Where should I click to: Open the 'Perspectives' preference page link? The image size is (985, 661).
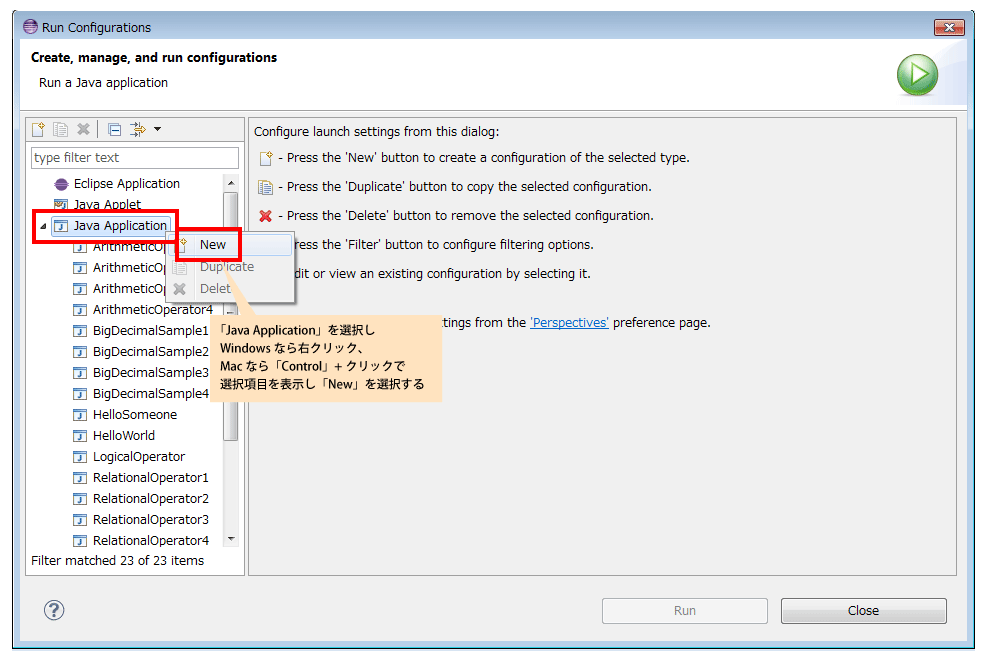click(x=569, y=323)
